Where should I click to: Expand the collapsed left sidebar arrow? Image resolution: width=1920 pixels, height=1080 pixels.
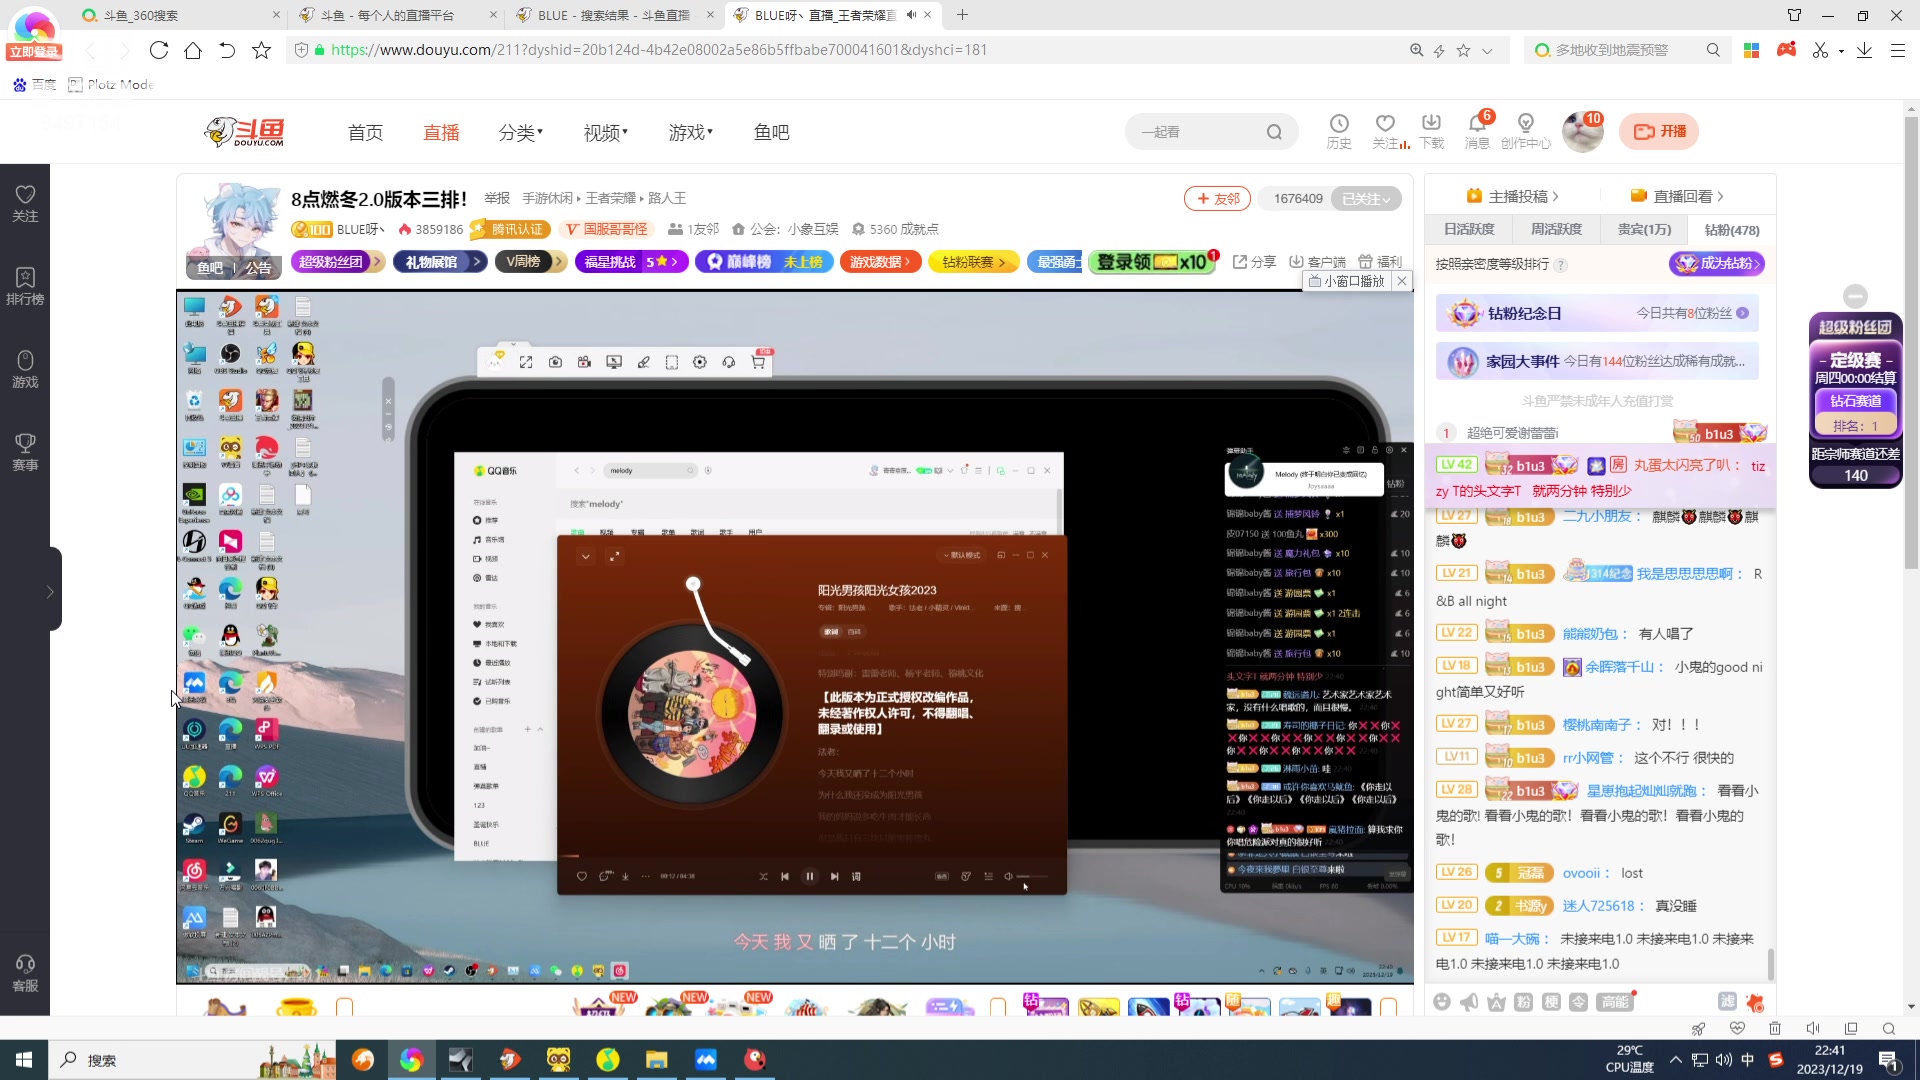click(50, 592)
